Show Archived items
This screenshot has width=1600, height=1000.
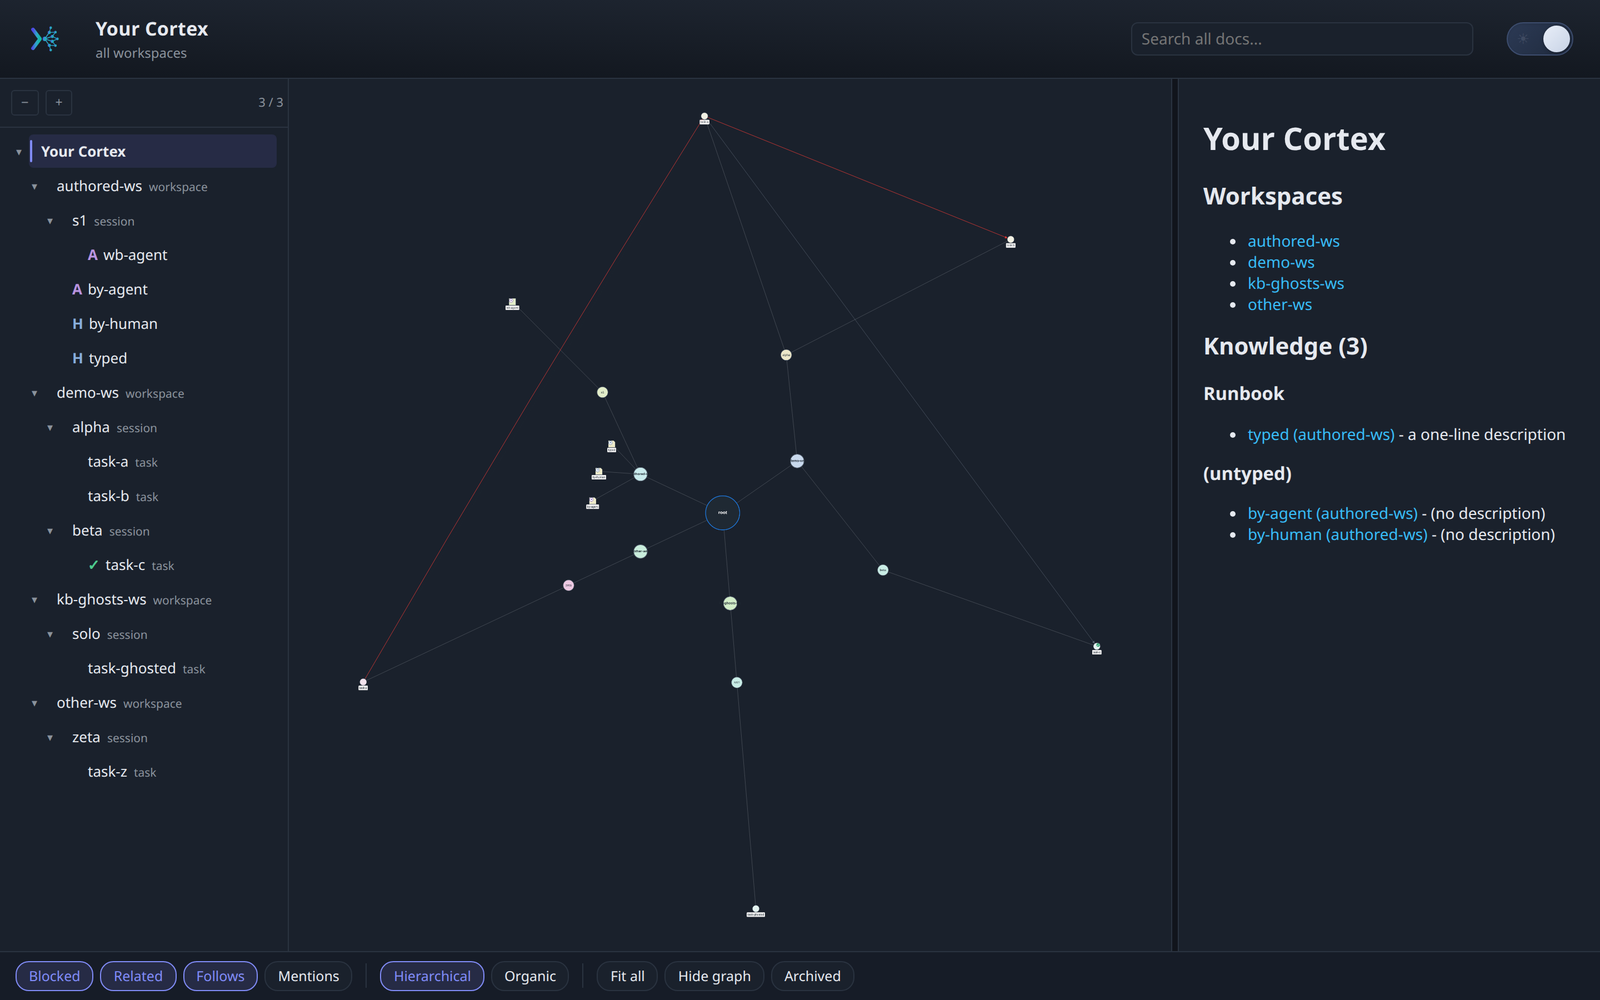pyautogui.click(x=812, y=976)
